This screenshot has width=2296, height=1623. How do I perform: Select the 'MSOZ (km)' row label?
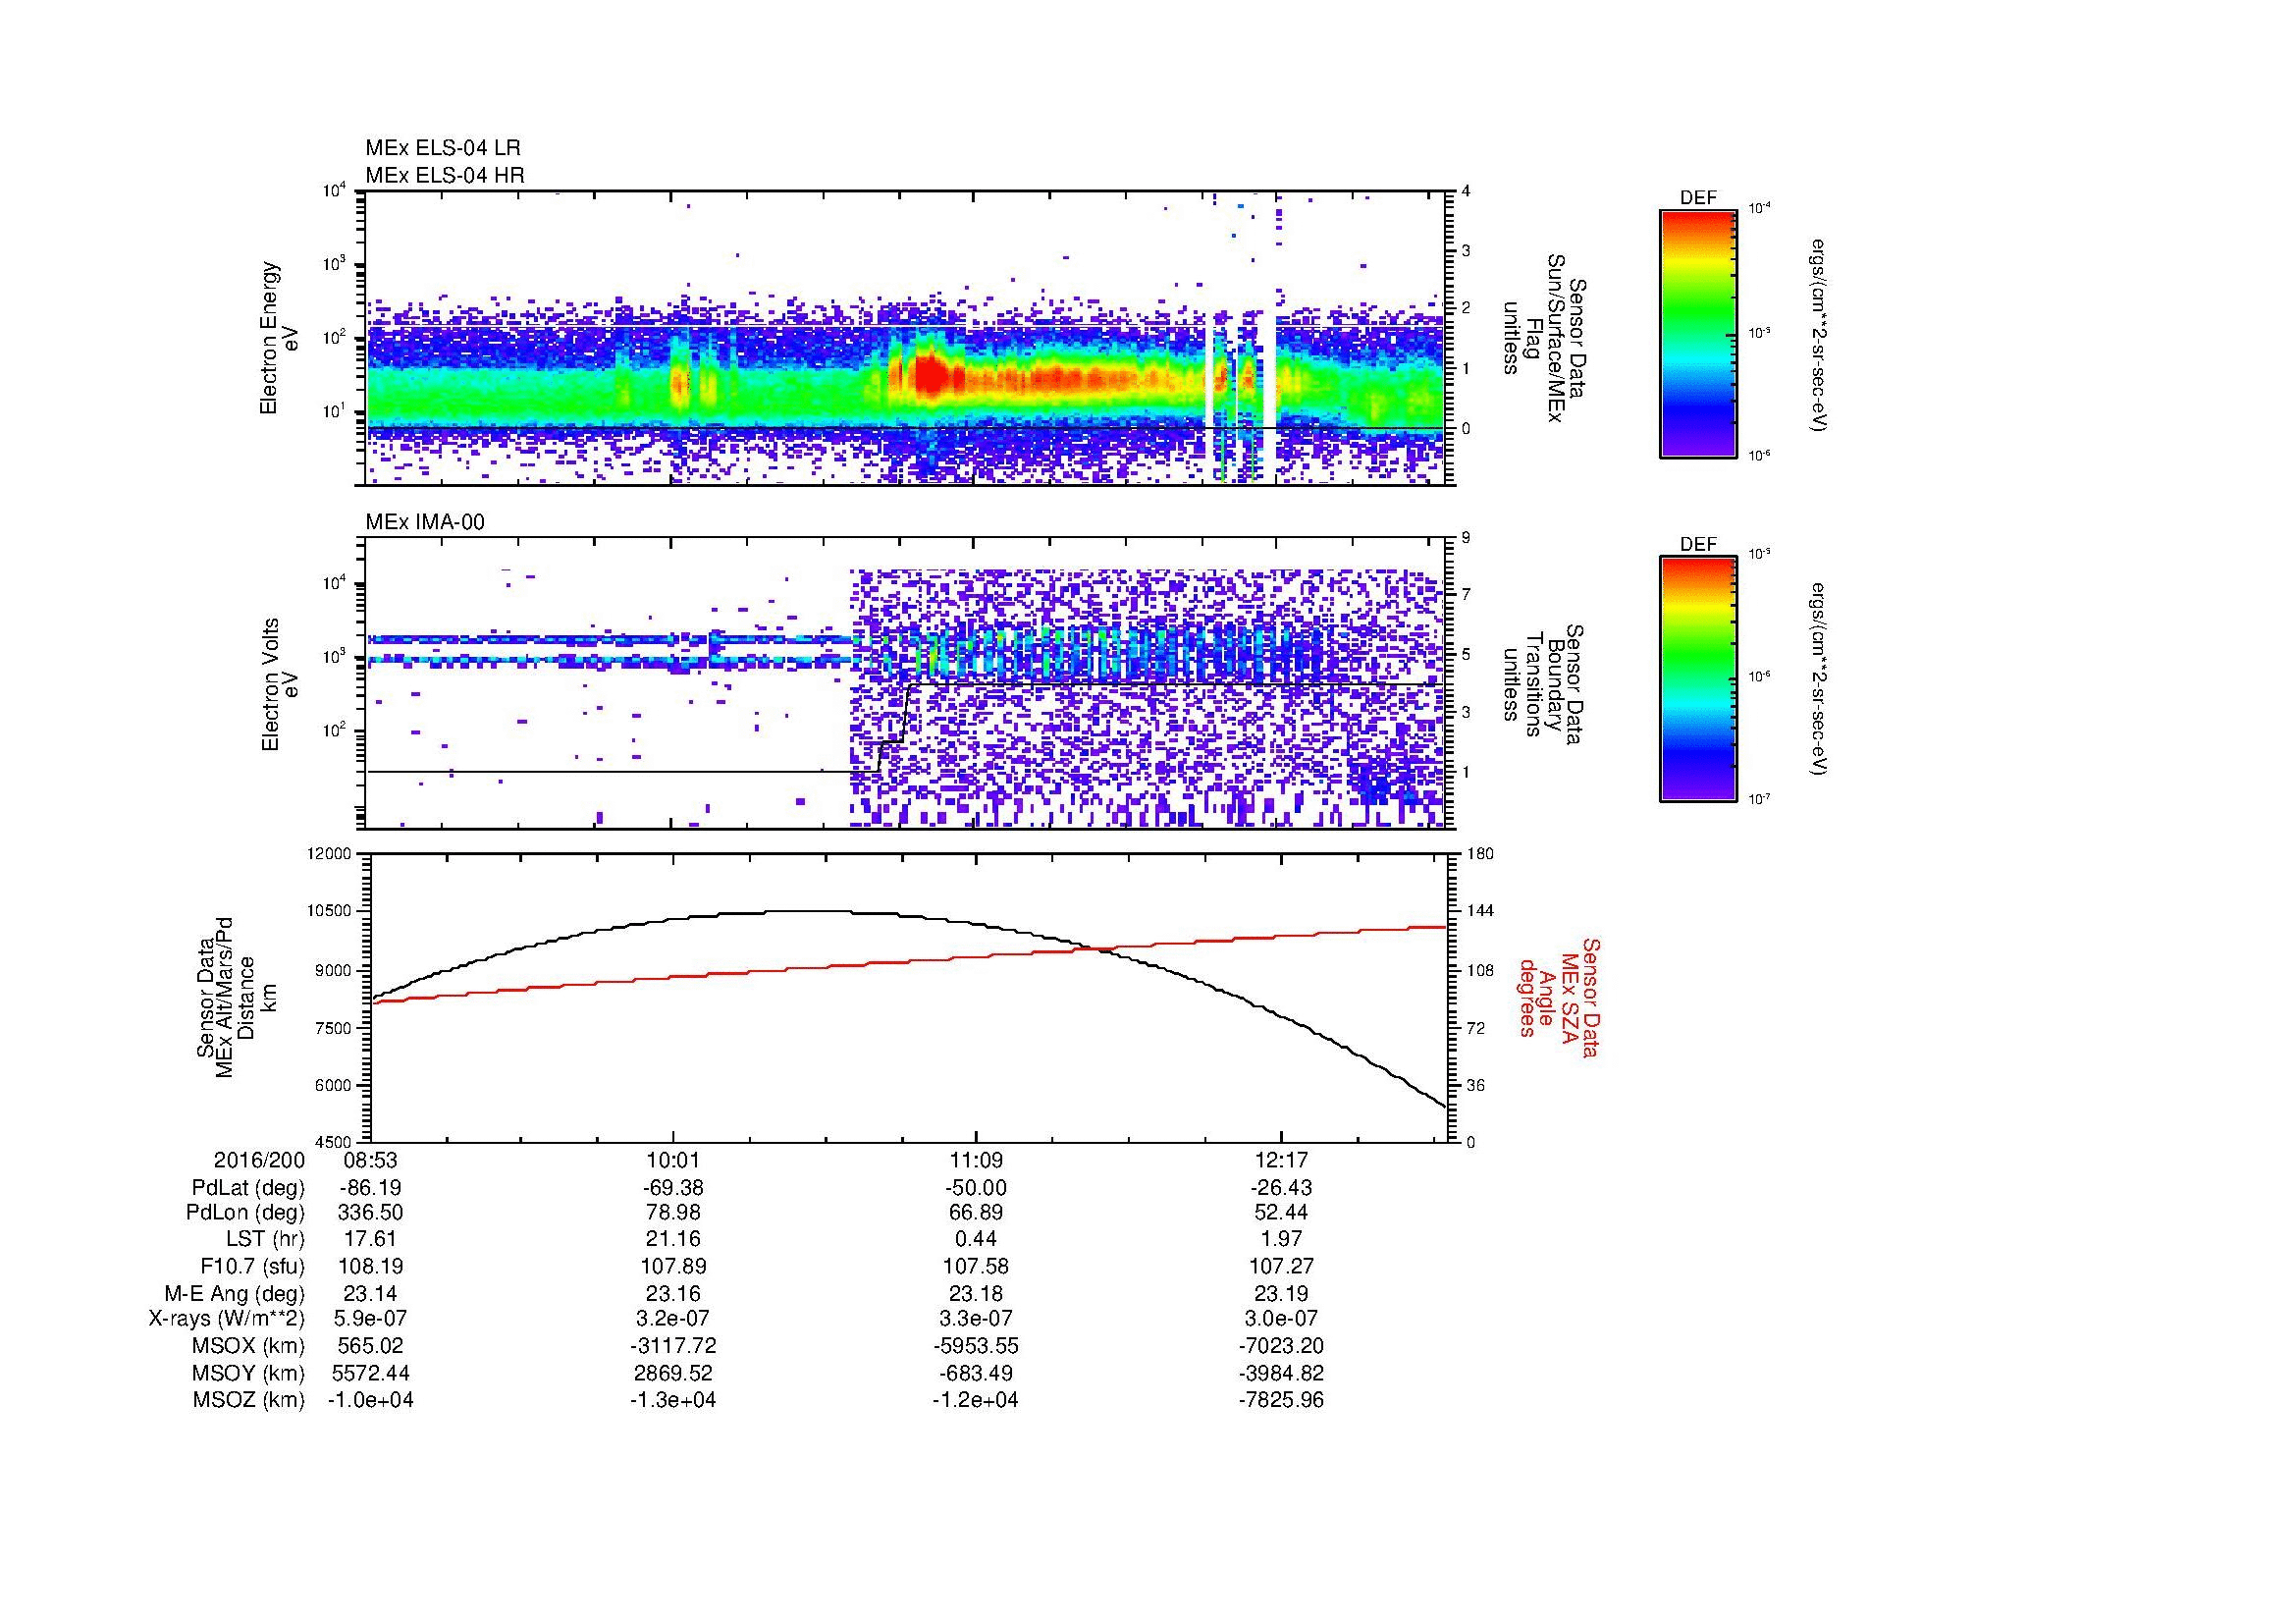(x=249, y=1400)
